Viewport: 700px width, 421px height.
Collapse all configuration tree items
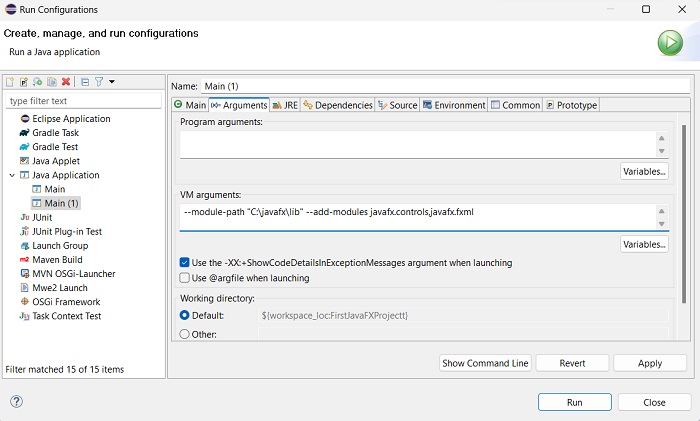[85, 82]
